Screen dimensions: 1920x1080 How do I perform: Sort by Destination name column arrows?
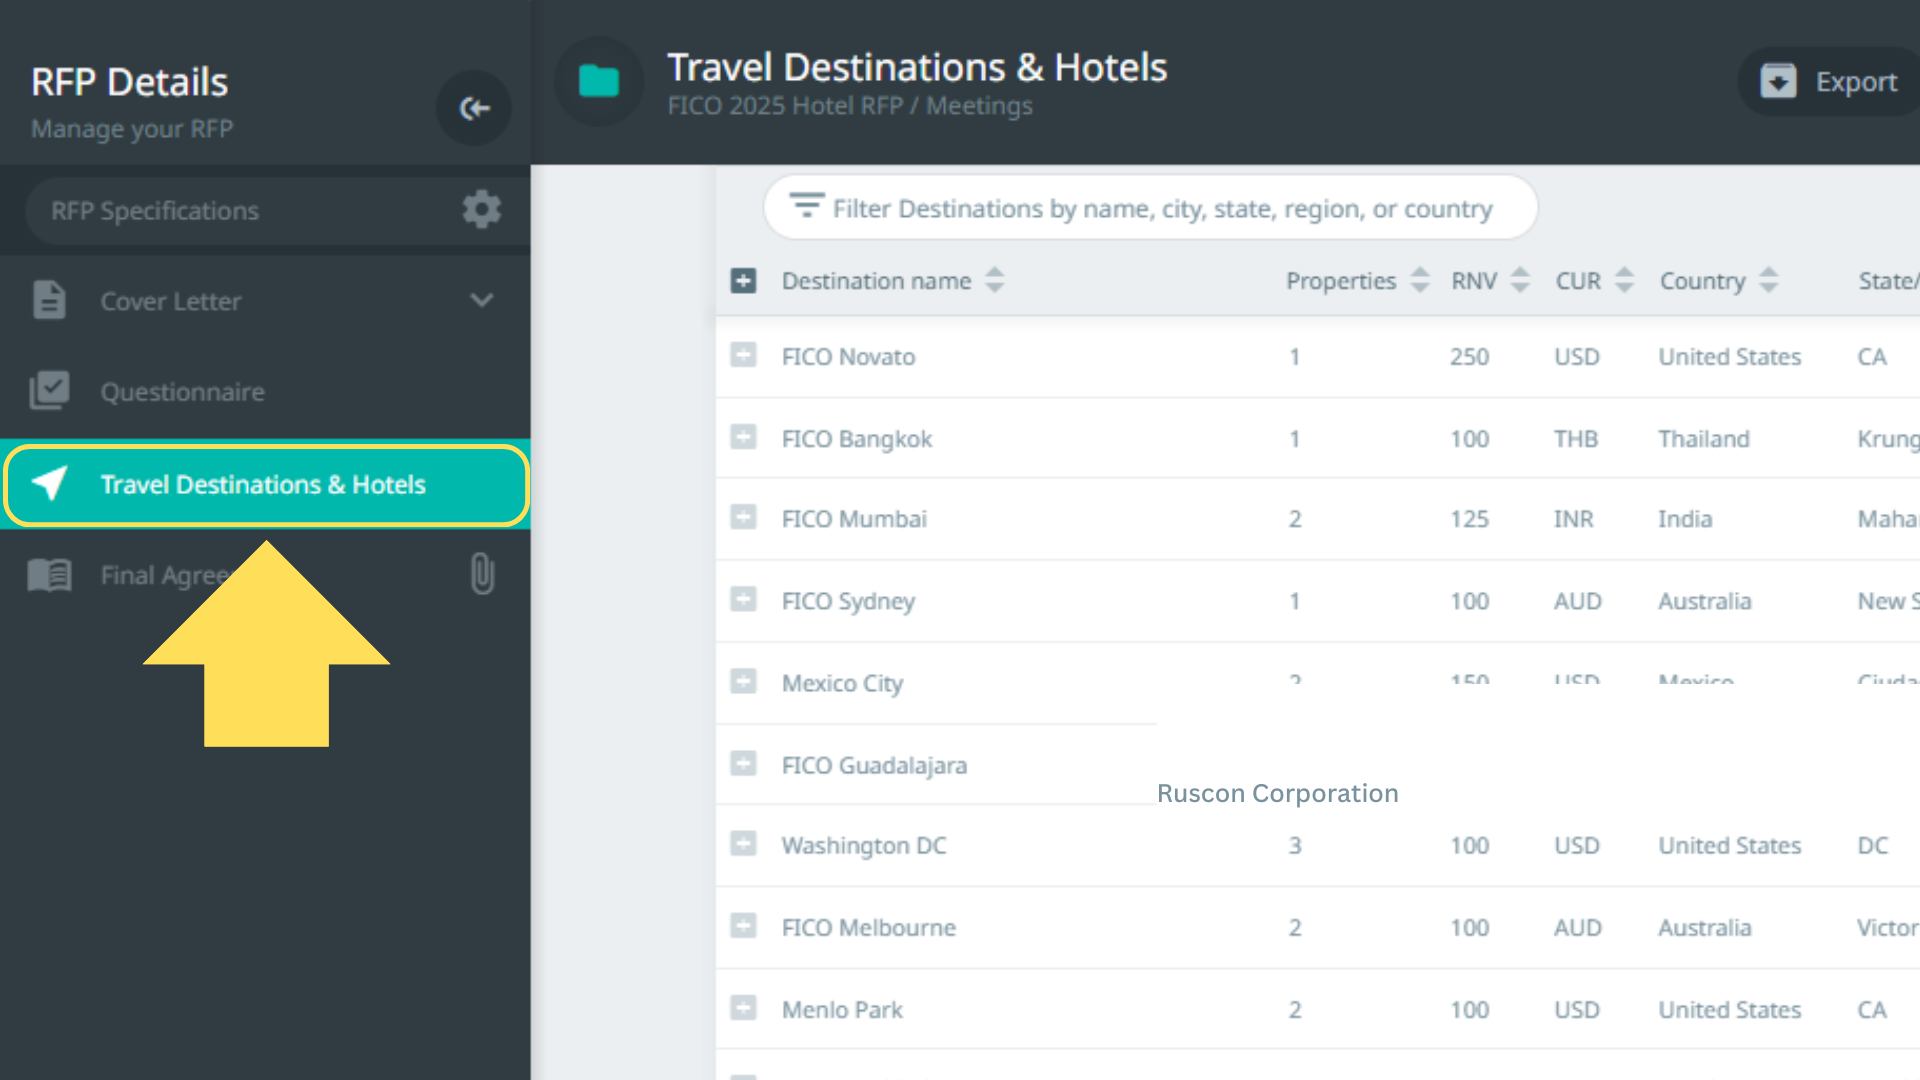click(x=994, y=280)
